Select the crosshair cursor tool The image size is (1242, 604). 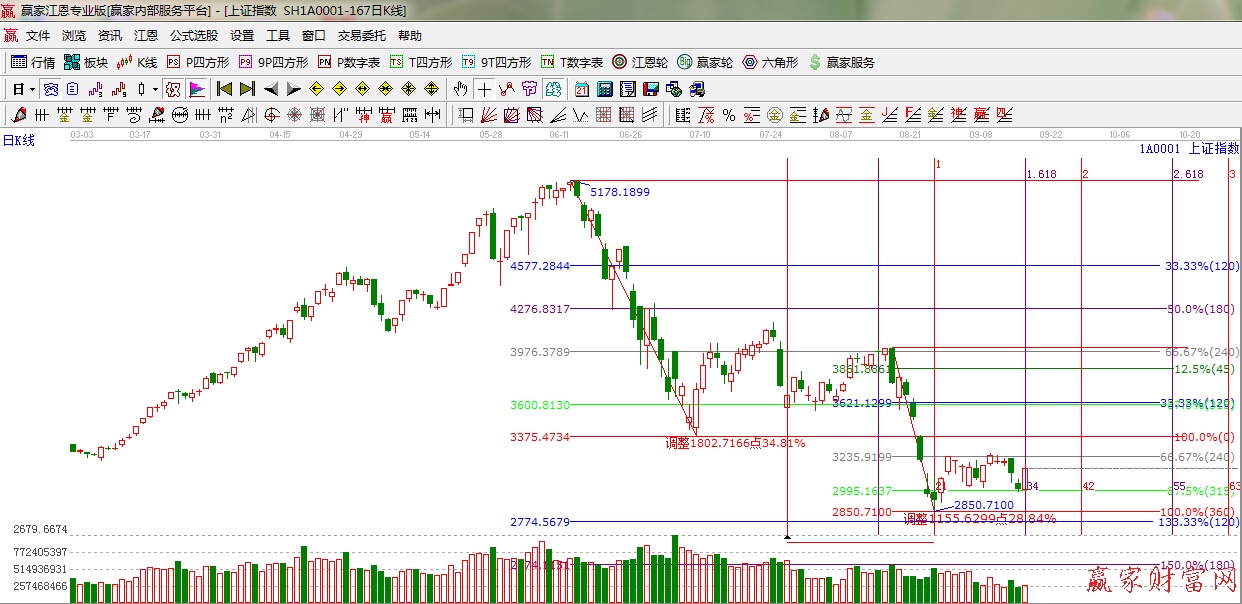484,89
